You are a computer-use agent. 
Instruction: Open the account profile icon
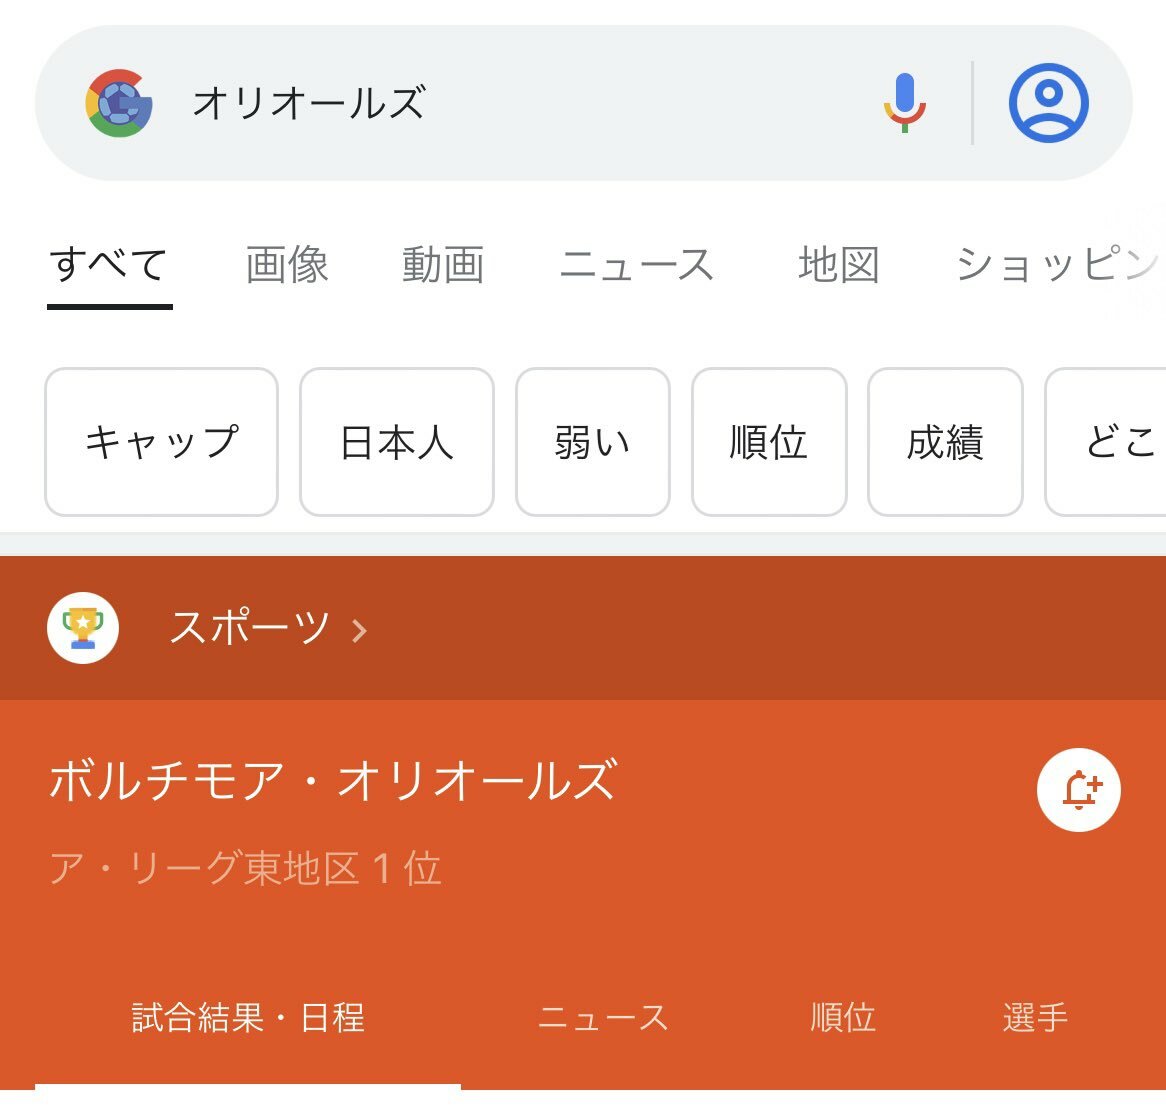[x=1049, y=103]
